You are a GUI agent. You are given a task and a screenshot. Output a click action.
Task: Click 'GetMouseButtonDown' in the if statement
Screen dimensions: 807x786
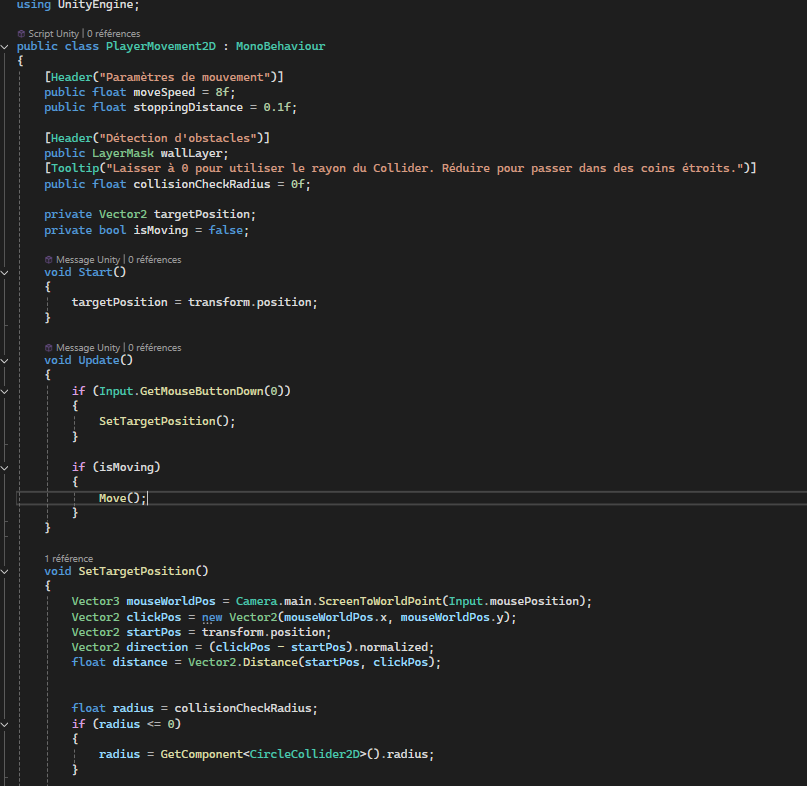(x=202, y=391)
